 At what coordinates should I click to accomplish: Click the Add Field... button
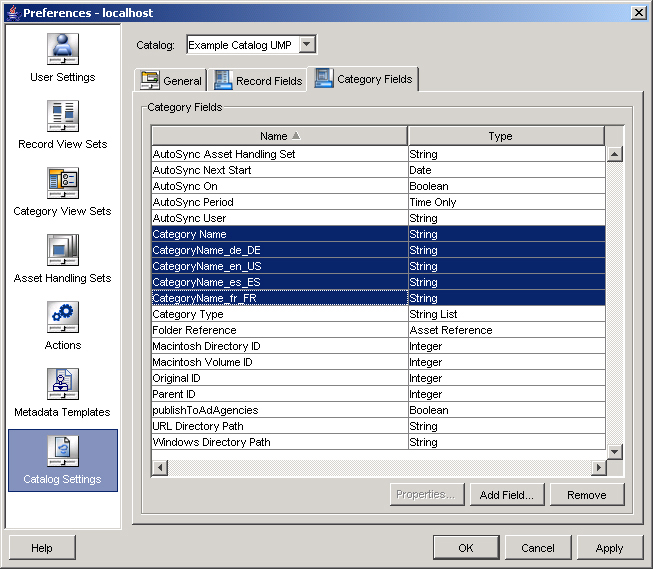507,494
